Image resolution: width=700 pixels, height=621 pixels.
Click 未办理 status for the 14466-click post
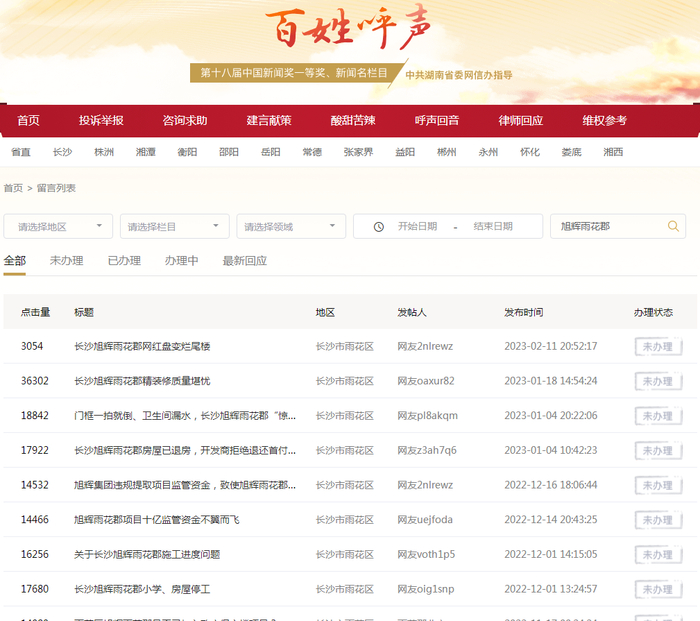(x=658, y=520)
